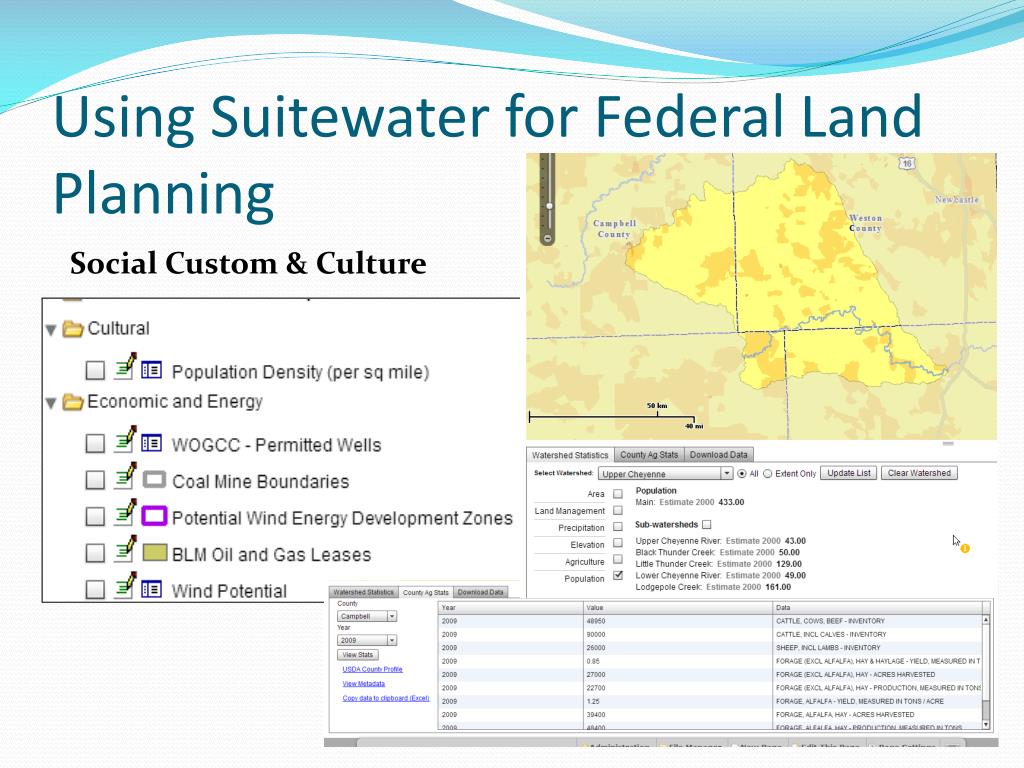Click the zoom out minus button on map
1024x768 pixels.
coord(548,238)
